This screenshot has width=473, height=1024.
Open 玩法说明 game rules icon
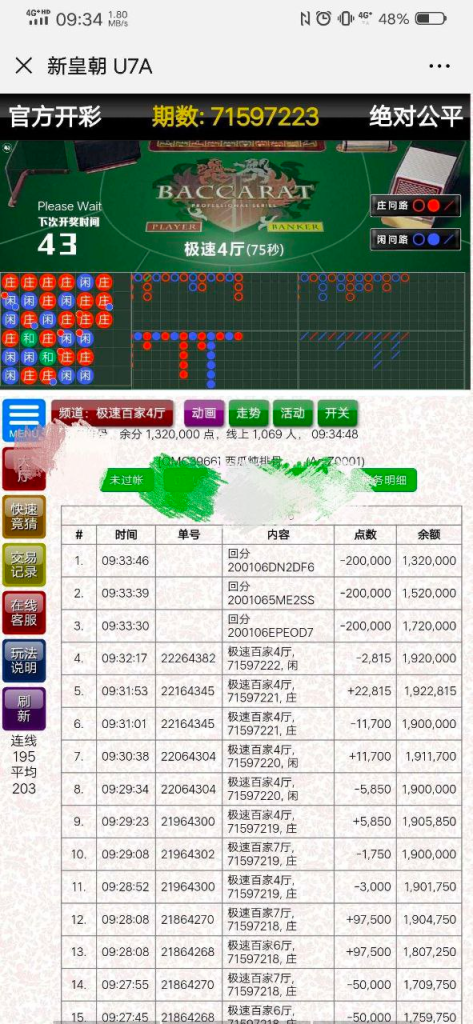click(24, 660)
